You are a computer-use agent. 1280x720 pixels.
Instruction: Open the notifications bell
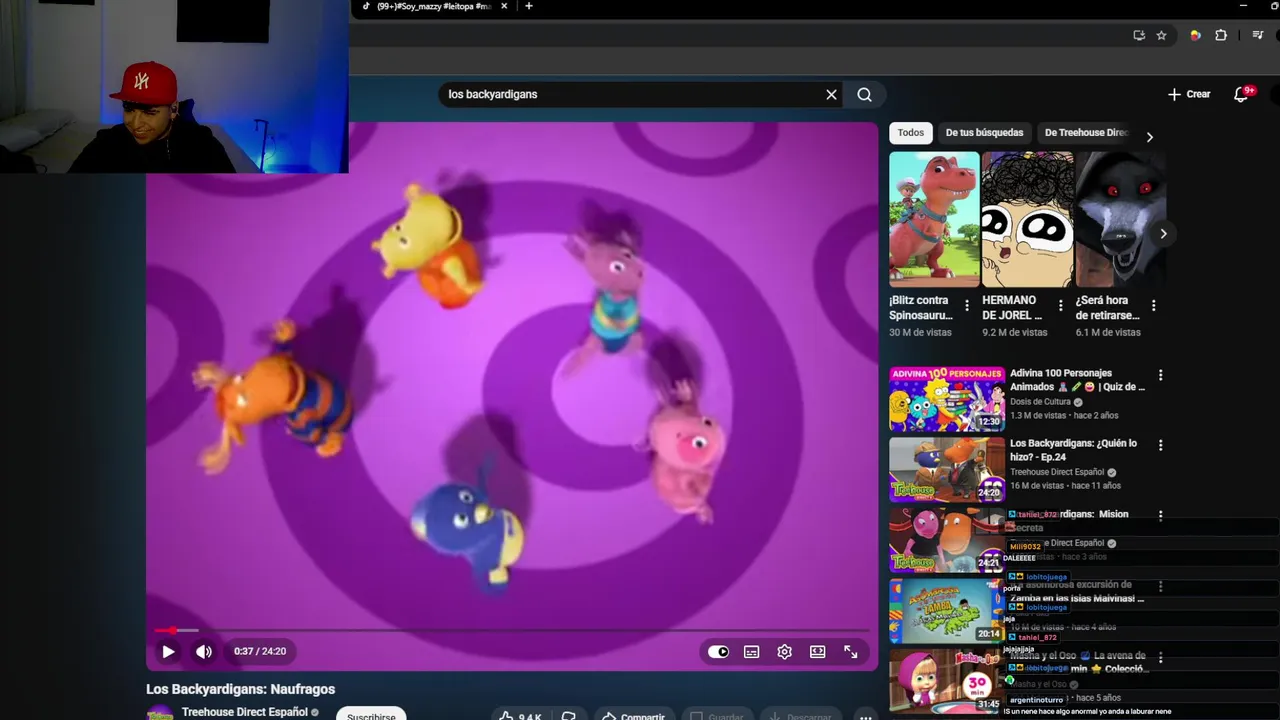pyautogui.click(x=1242, y=94)
